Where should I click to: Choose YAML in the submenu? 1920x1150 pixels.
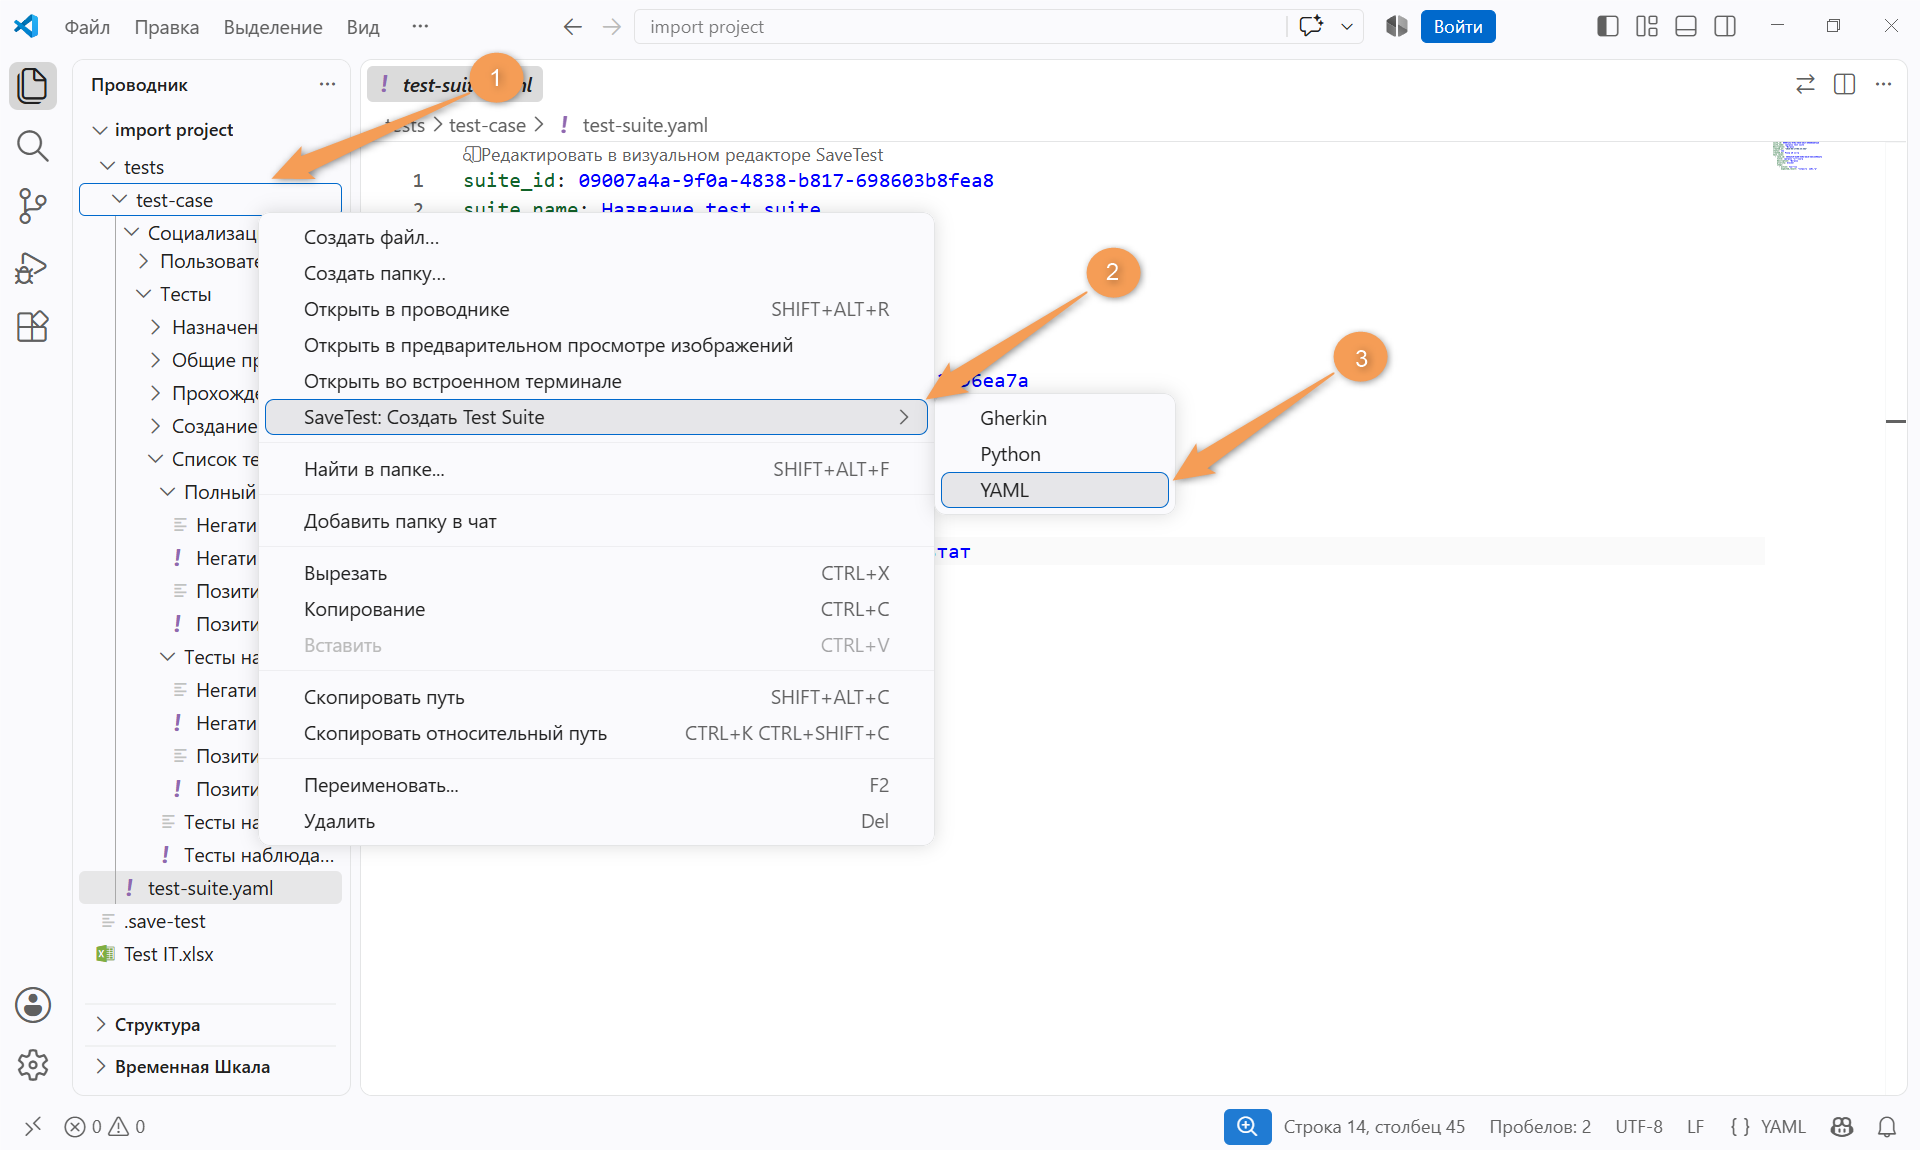pos(1054,490)
